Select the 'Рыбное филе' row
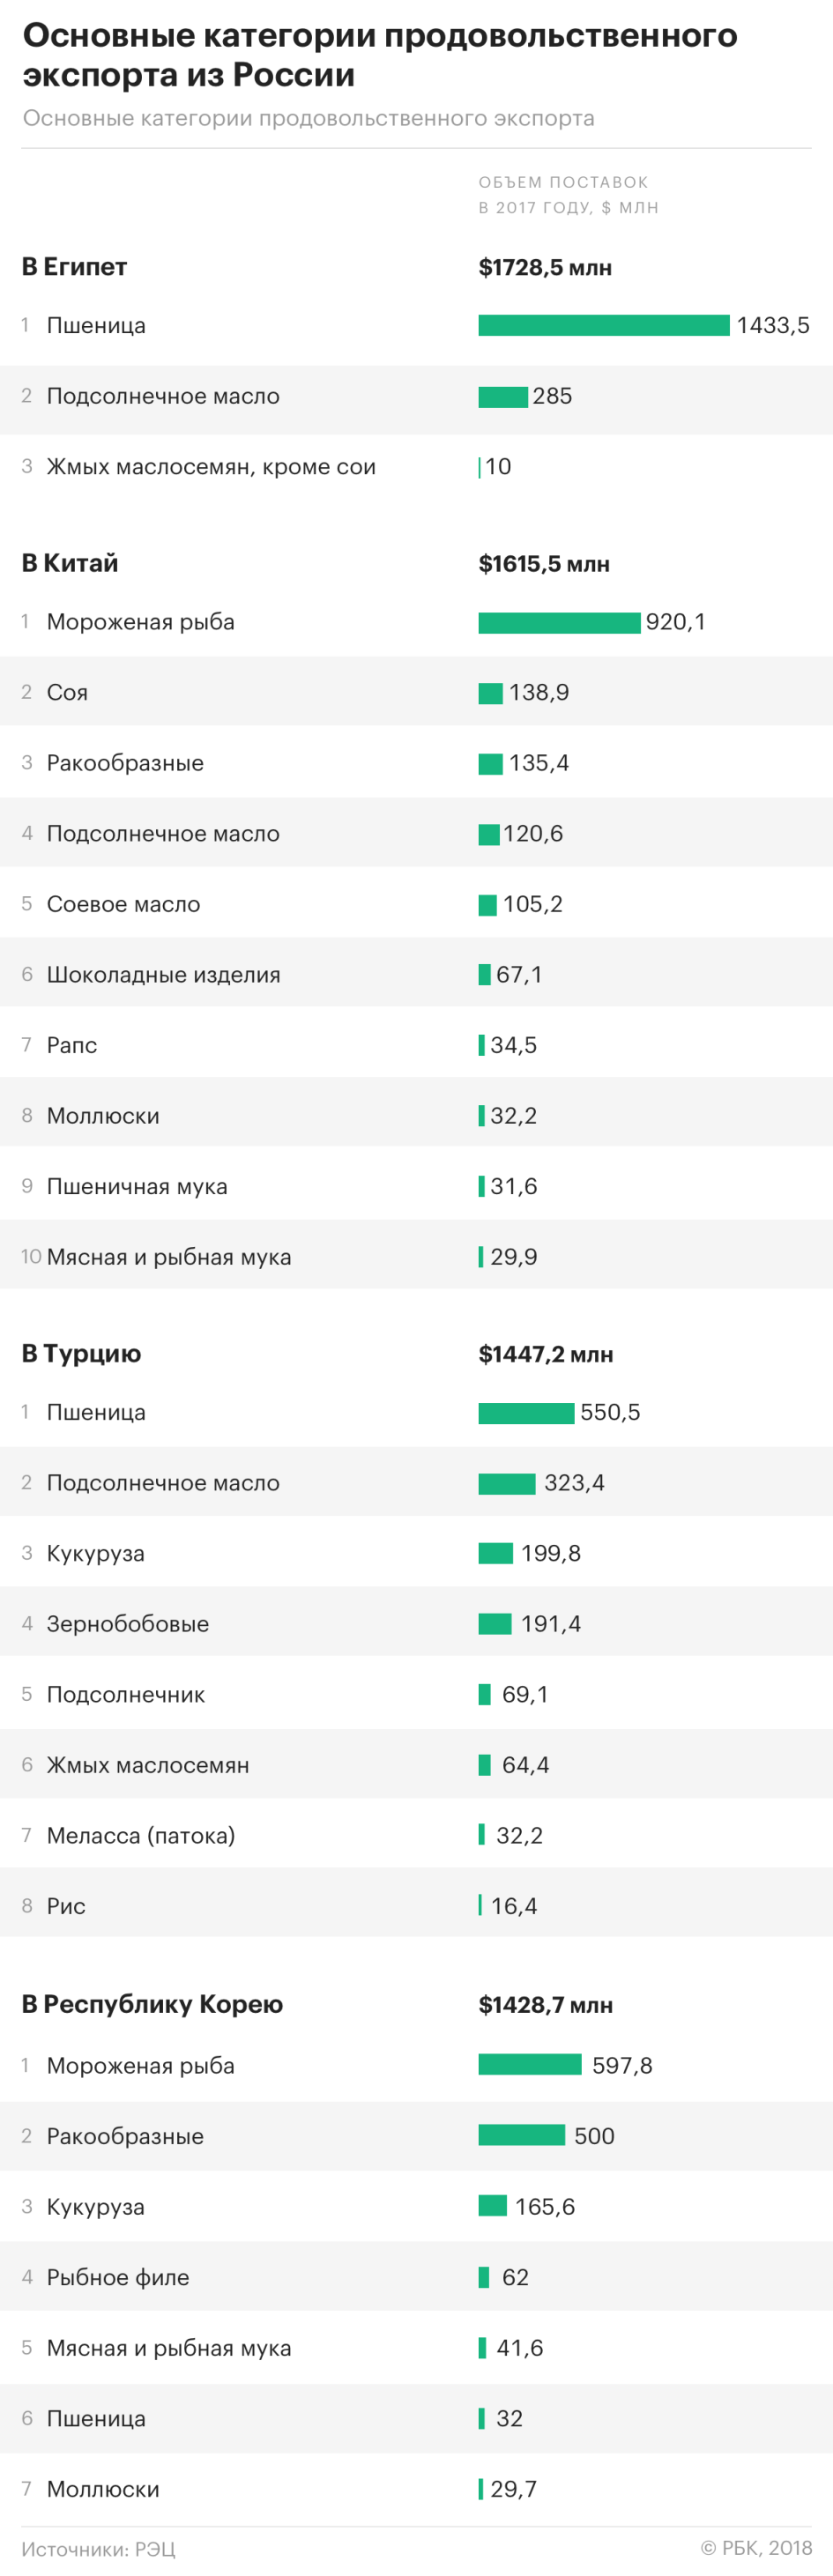Screen dimensions: 833x2576 pos(416,2277)
